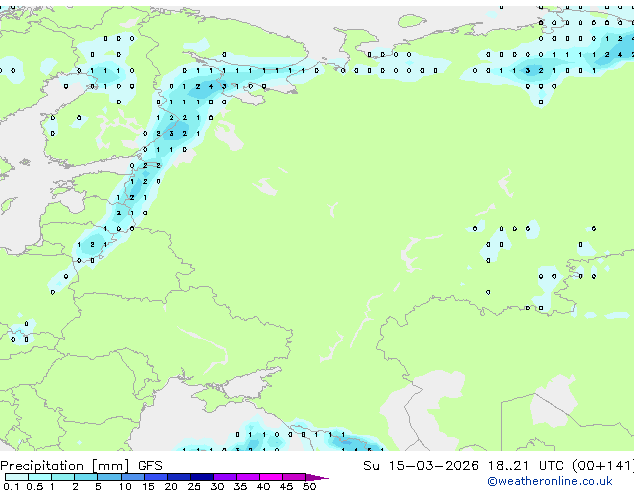Click the '0.5' legend scale label
This screenshot has height=490, width=634.
tap(34, 486)
